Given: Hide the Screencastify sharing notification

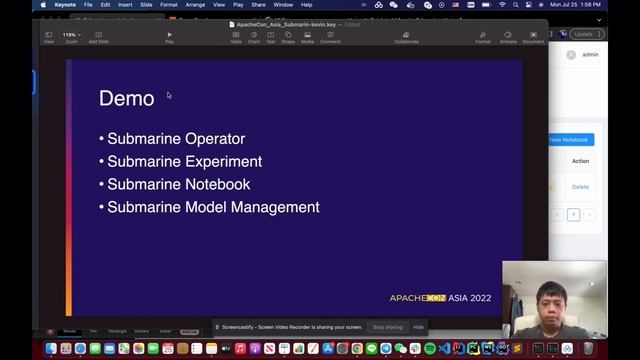Looking at the screenshot, I should (x=418, y=327).
